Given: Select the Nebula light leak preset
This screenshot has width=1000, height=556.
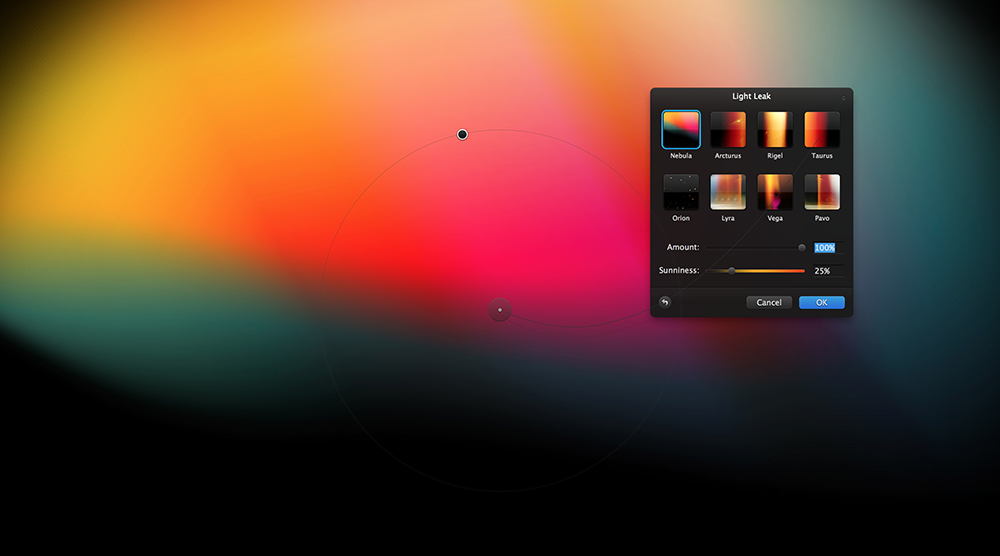Looking at the screenshot, I should (680, 129).
